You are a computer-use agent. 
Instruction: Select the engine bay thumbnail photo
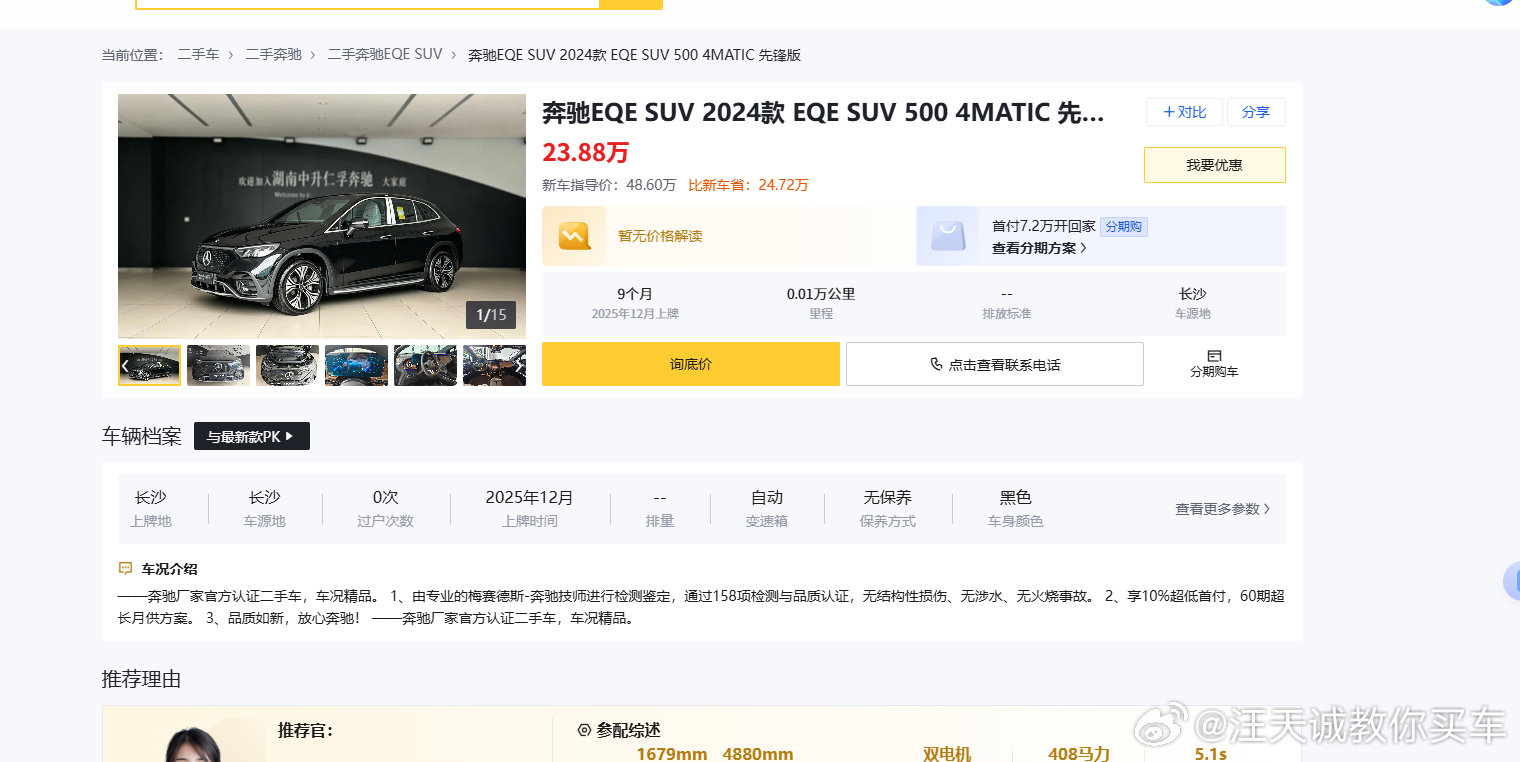(287, 366)
